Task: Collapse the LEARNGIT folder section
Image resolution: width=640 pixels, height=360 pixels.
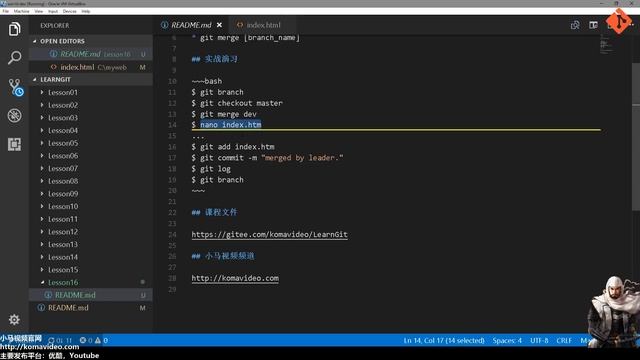Action: [91, 80]
